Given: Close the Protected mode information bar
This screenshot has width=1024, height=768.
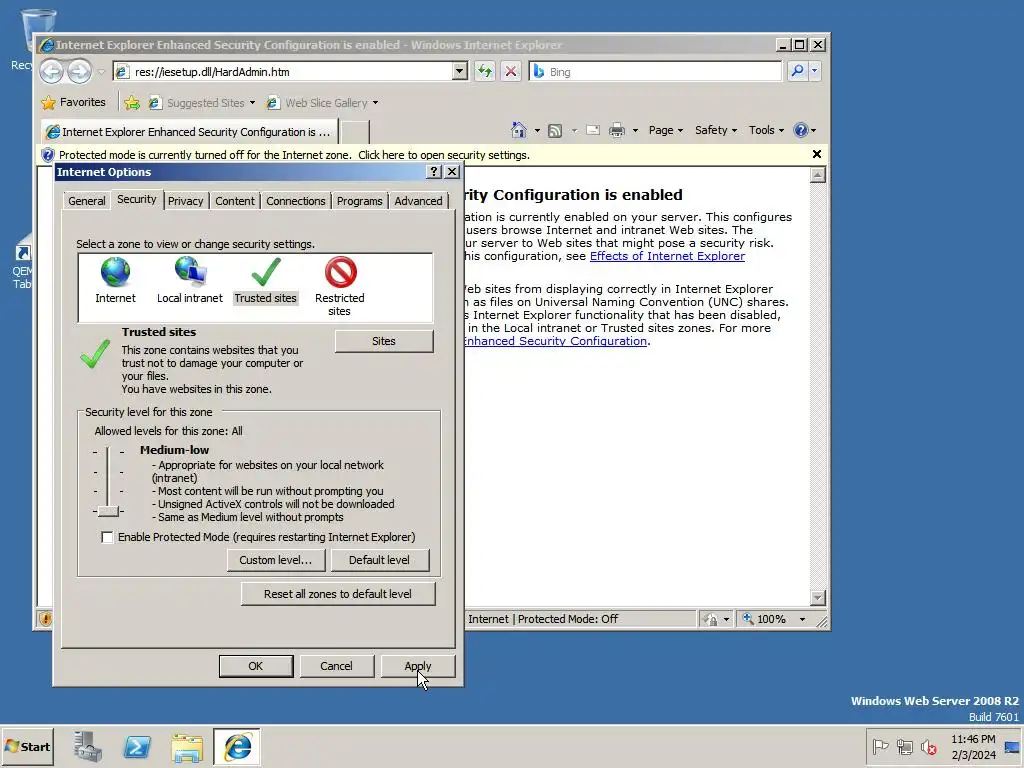Looking at the screenshot, I should click(816, 154).
